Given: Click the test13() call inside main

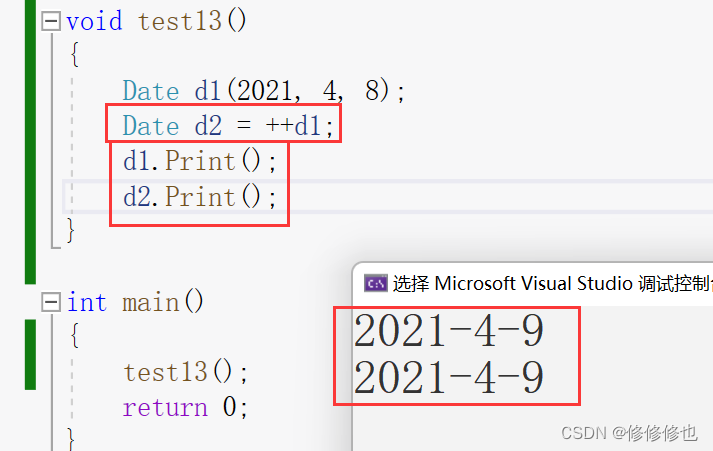Looking at the screenshot, I should coord(185,372).
